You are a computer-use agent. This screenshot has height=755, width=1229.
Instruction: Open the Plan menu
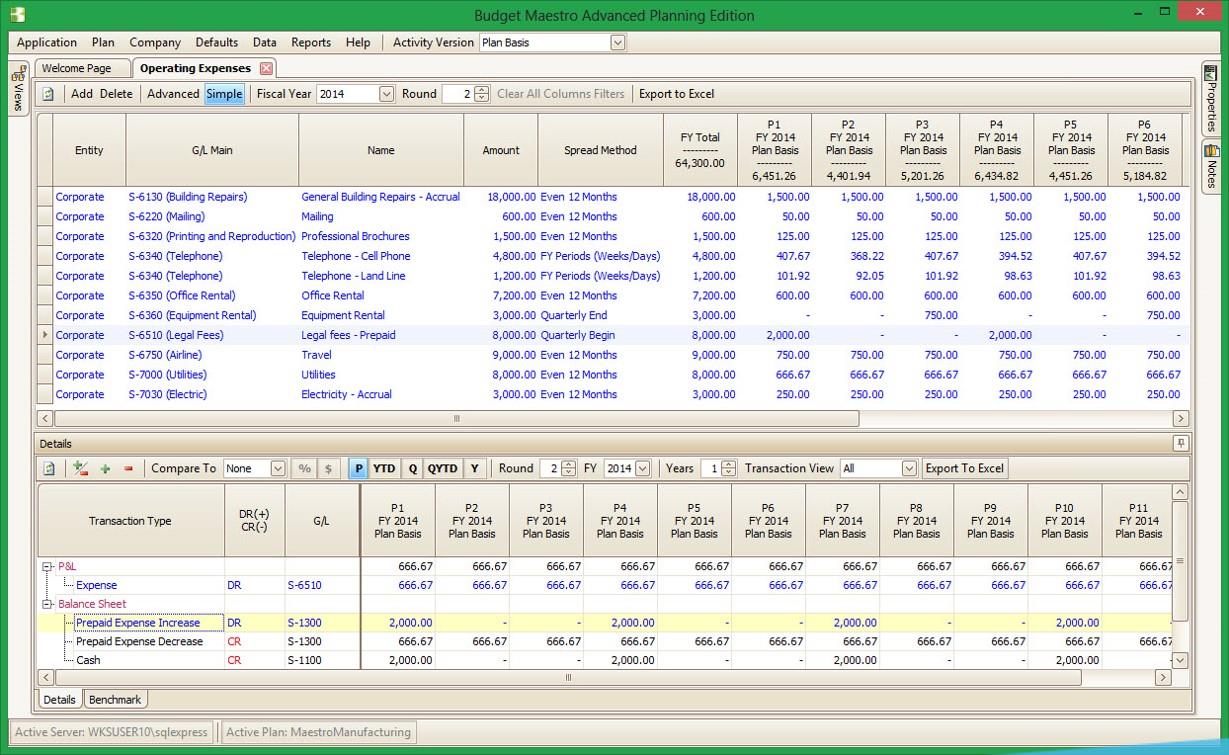103,43
